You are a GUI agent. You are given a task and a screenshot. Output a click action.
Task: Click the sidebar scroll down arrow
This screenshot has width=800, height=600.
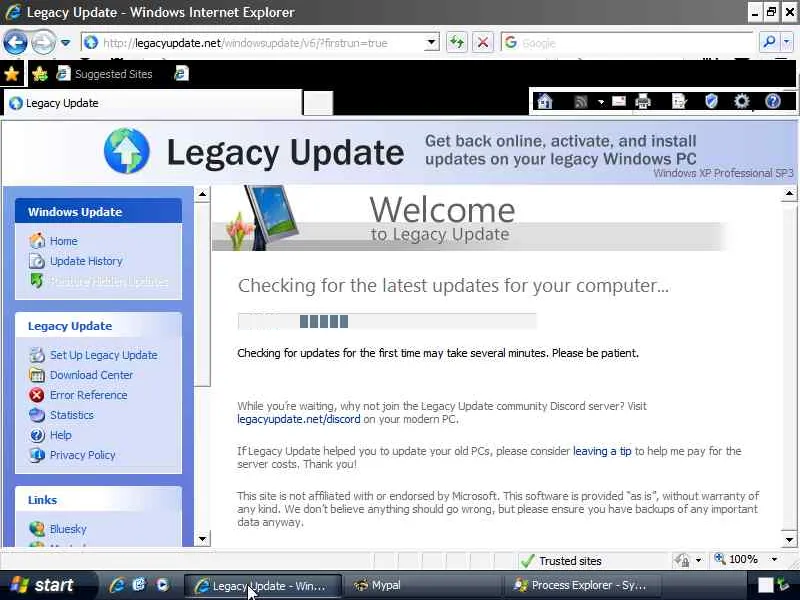203,539
